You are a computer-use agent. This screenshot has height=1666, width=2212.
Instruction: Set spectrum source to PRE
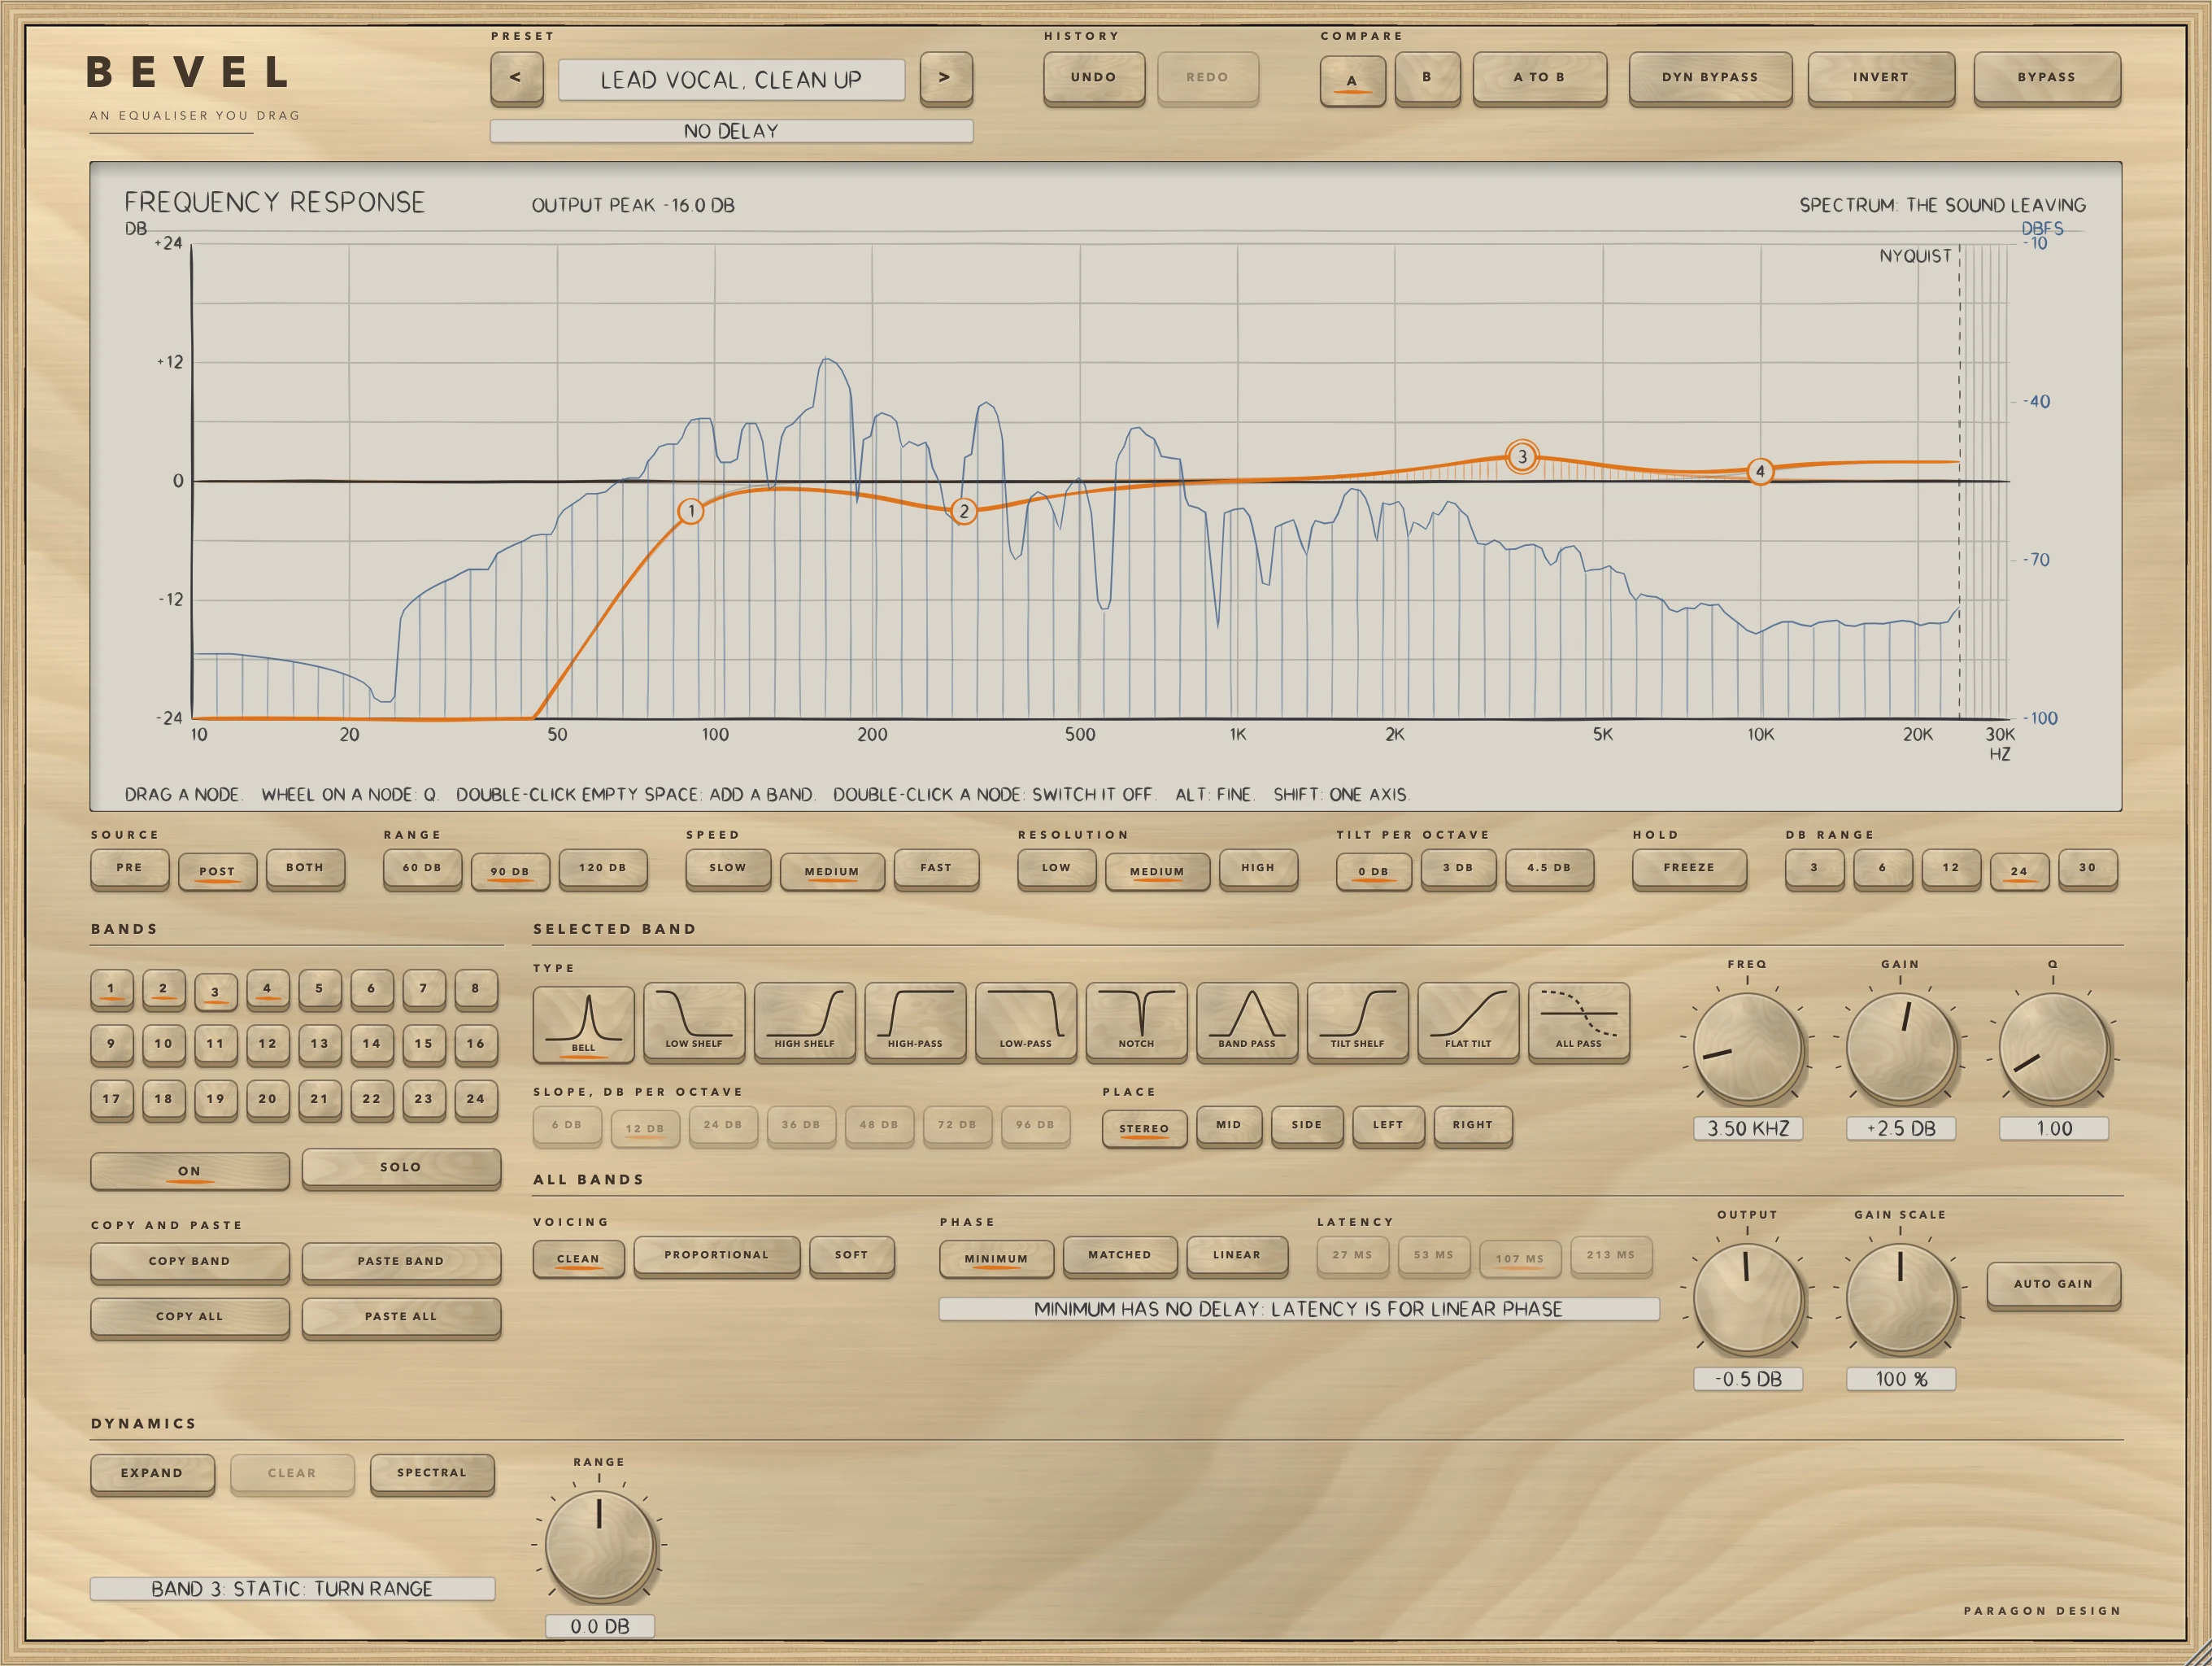tap(130, 868)
